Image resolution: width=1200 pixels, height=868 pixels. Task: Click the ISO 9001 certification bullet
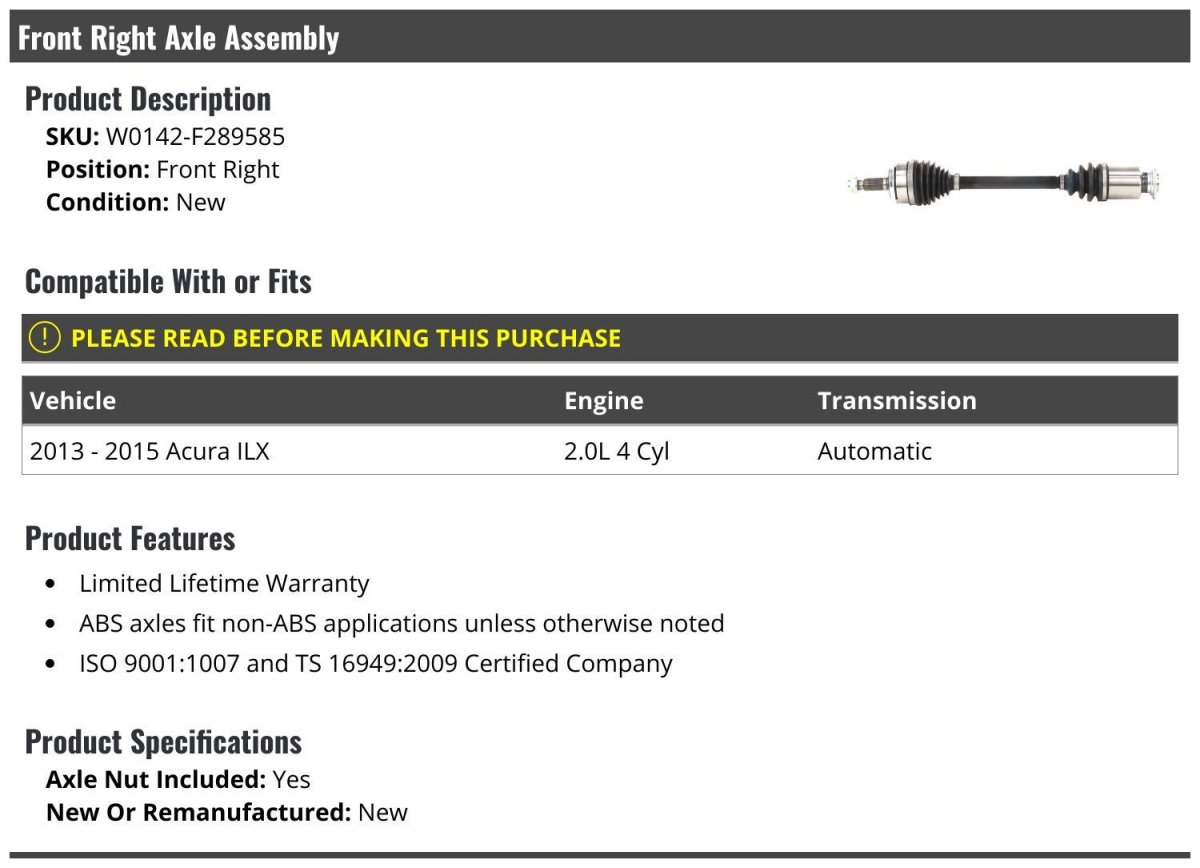coord(376,663)
